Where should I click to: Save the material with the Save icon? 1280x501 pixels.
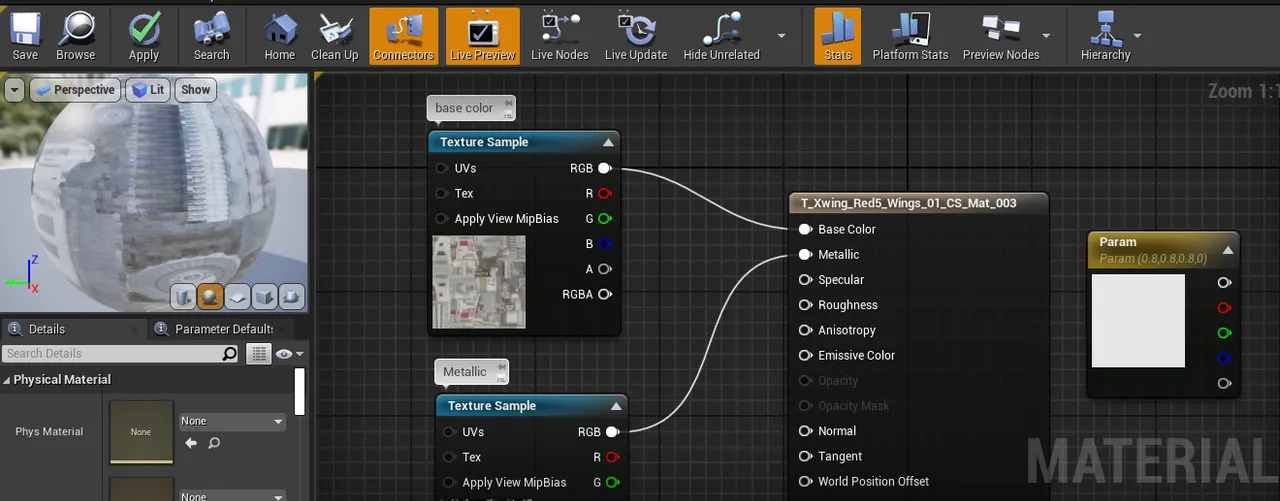25,36
